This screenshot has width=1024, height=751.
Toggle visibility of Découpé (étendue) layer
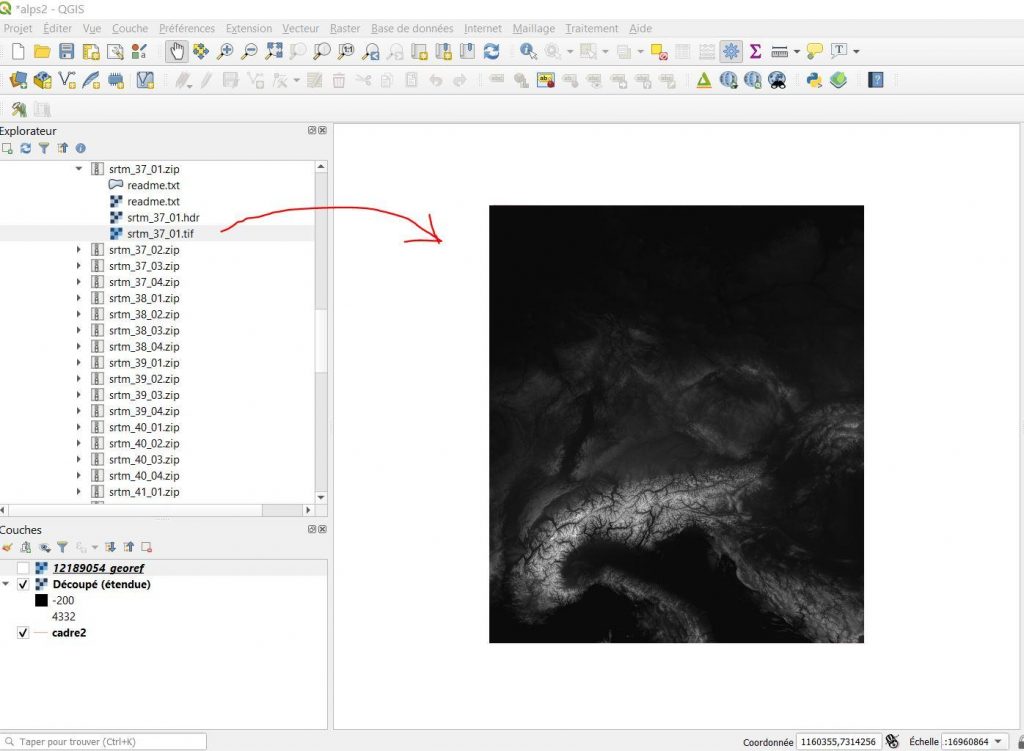click(23, 584)
